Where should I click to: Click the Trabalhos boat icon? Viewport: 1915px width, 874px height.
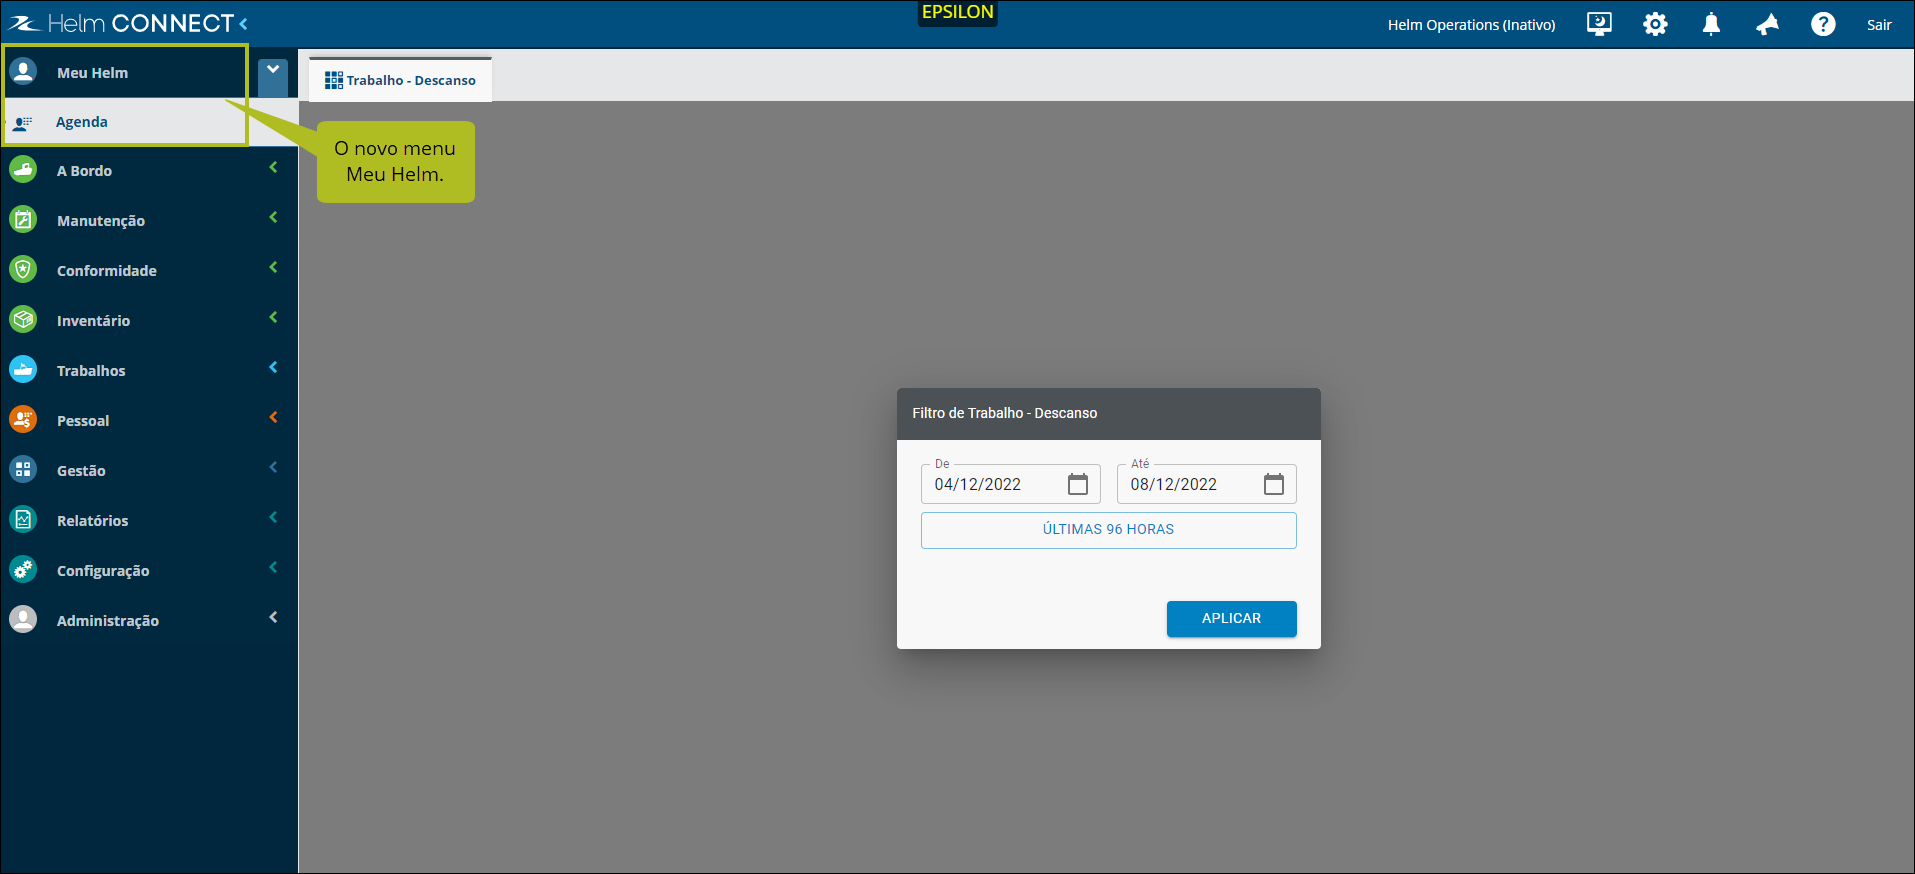[23, 370]
